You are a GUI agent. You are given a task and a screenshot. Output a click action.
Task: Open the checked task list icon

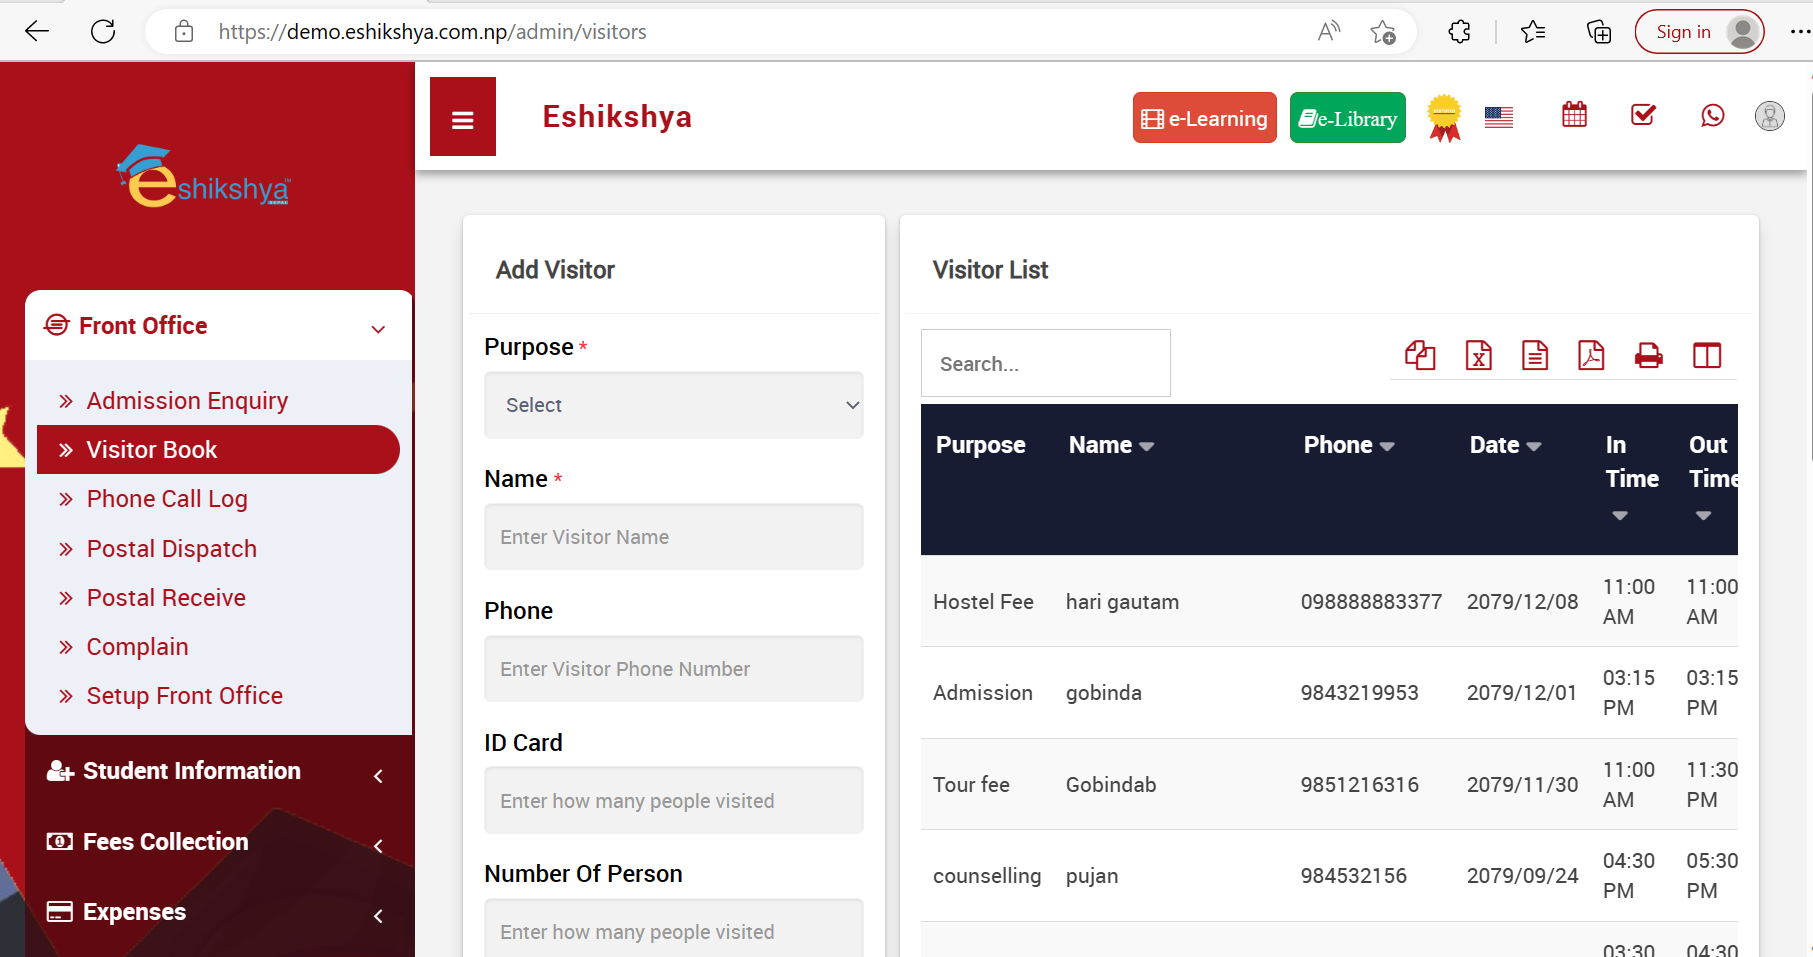1643,116
